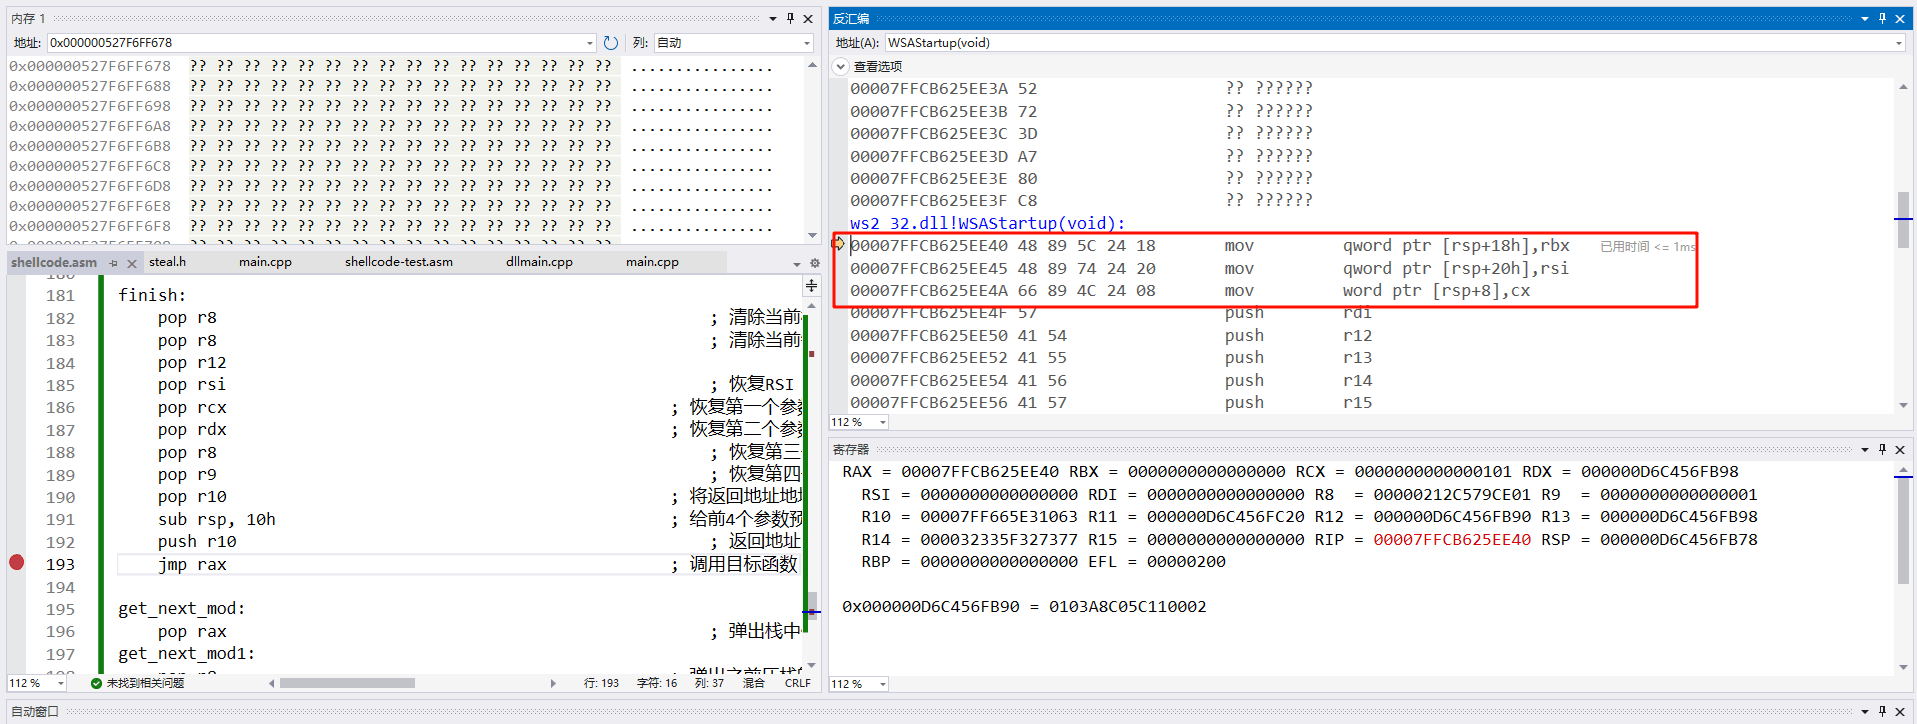Click the CRLF line ending indicator

tap(797, 683)
